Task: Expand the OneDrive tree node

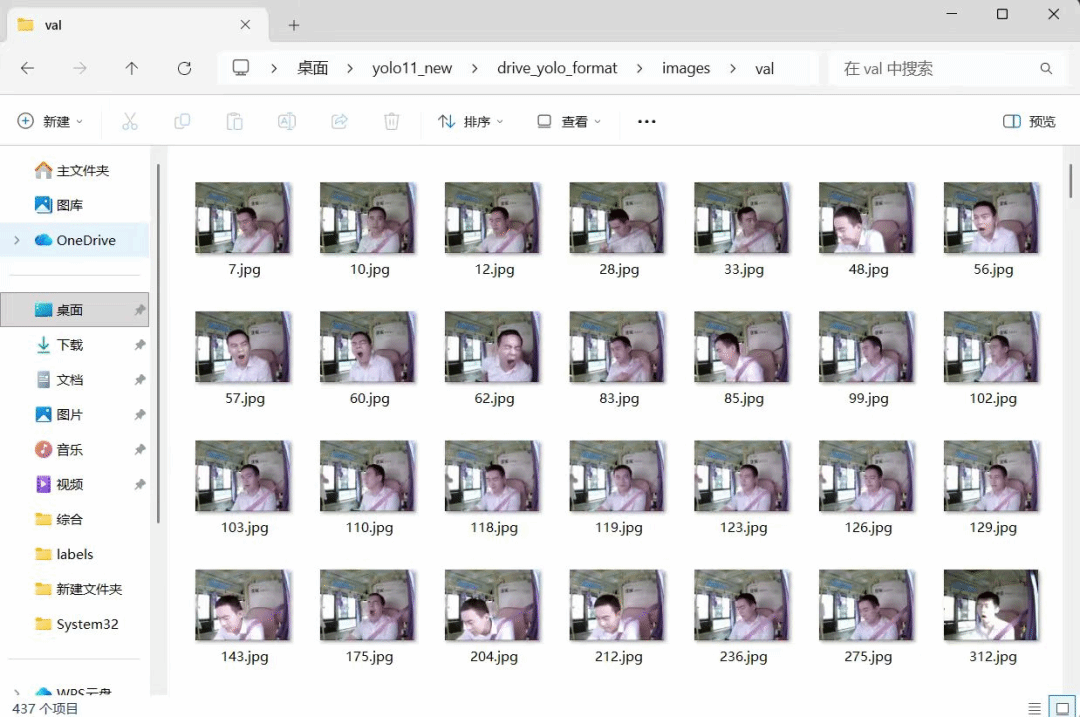Action: (17, 240)
